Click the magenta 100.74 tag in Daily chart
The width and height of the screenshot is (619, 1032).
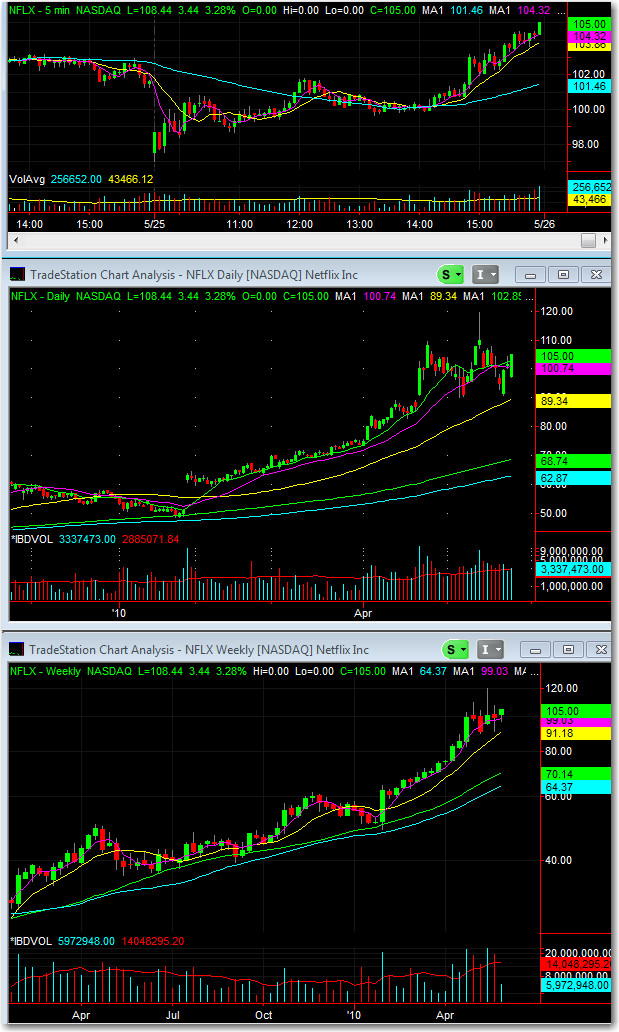(x=574, y=369)
